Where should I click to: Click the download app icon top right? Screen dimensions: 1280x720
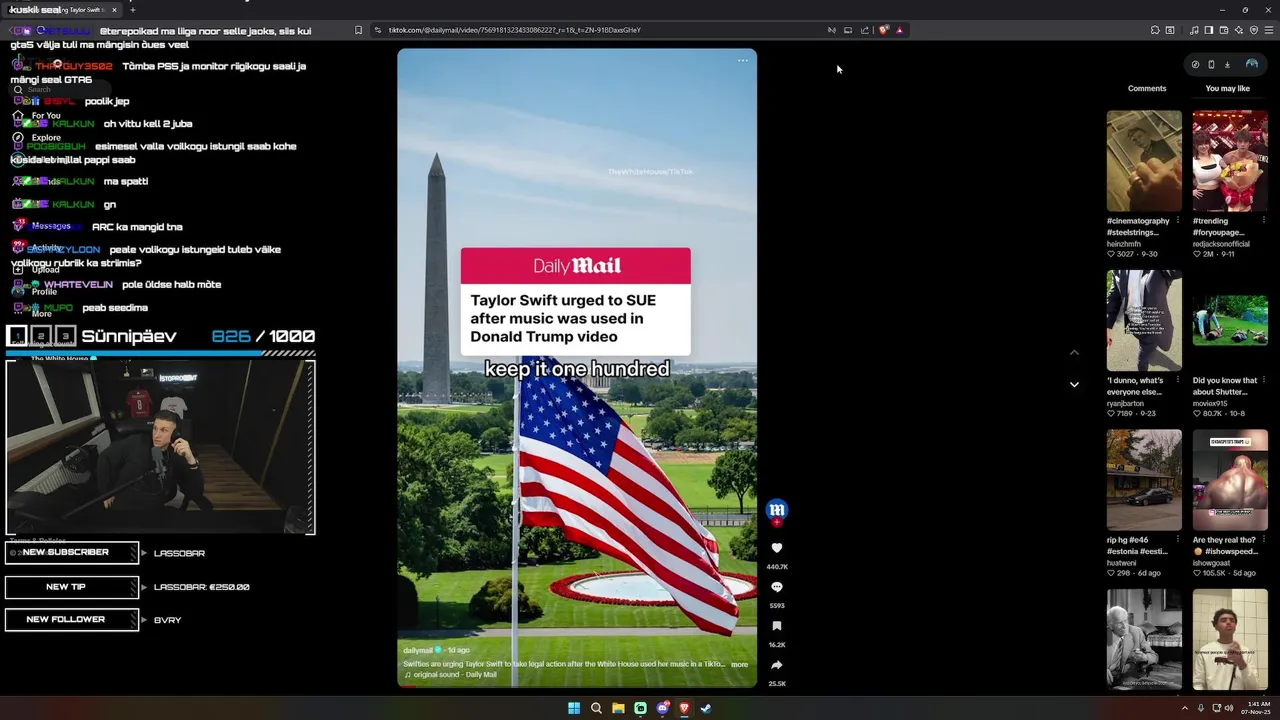1227,64
